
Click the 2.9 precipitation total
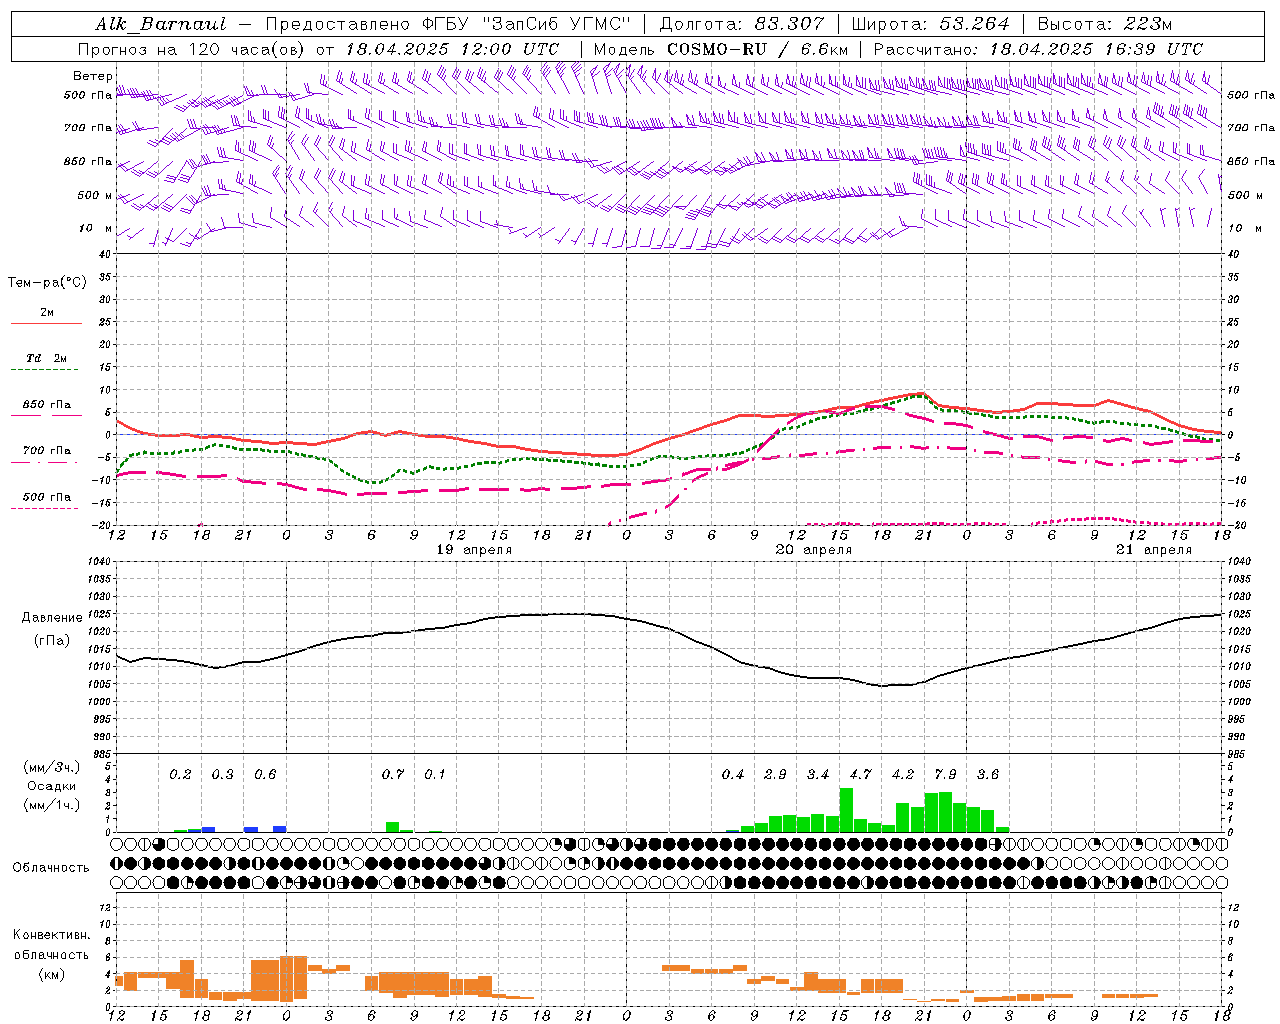[775, 774]
